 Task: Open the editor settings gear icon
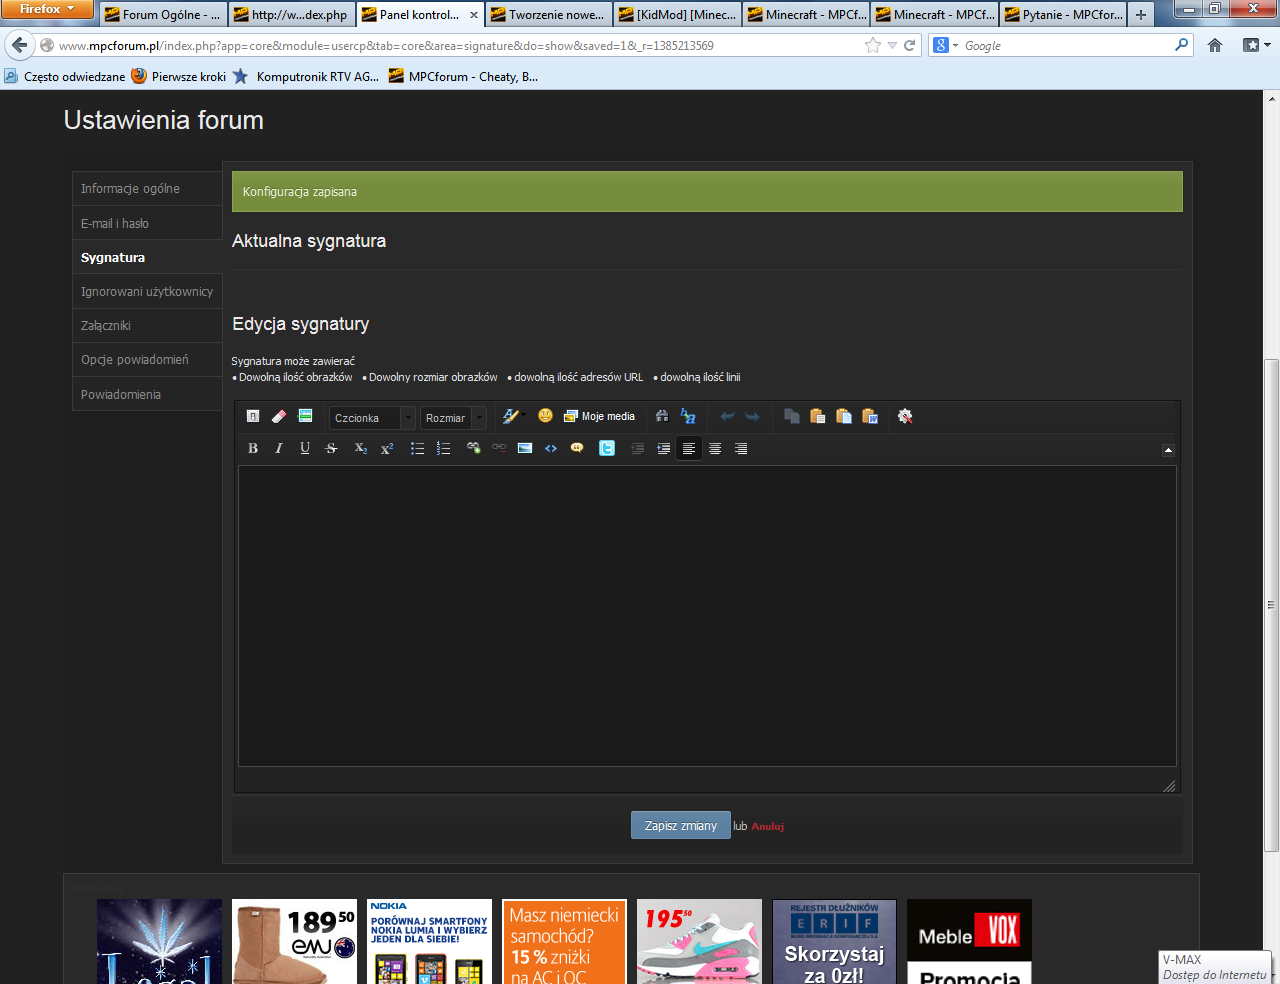tap(905, 416)
